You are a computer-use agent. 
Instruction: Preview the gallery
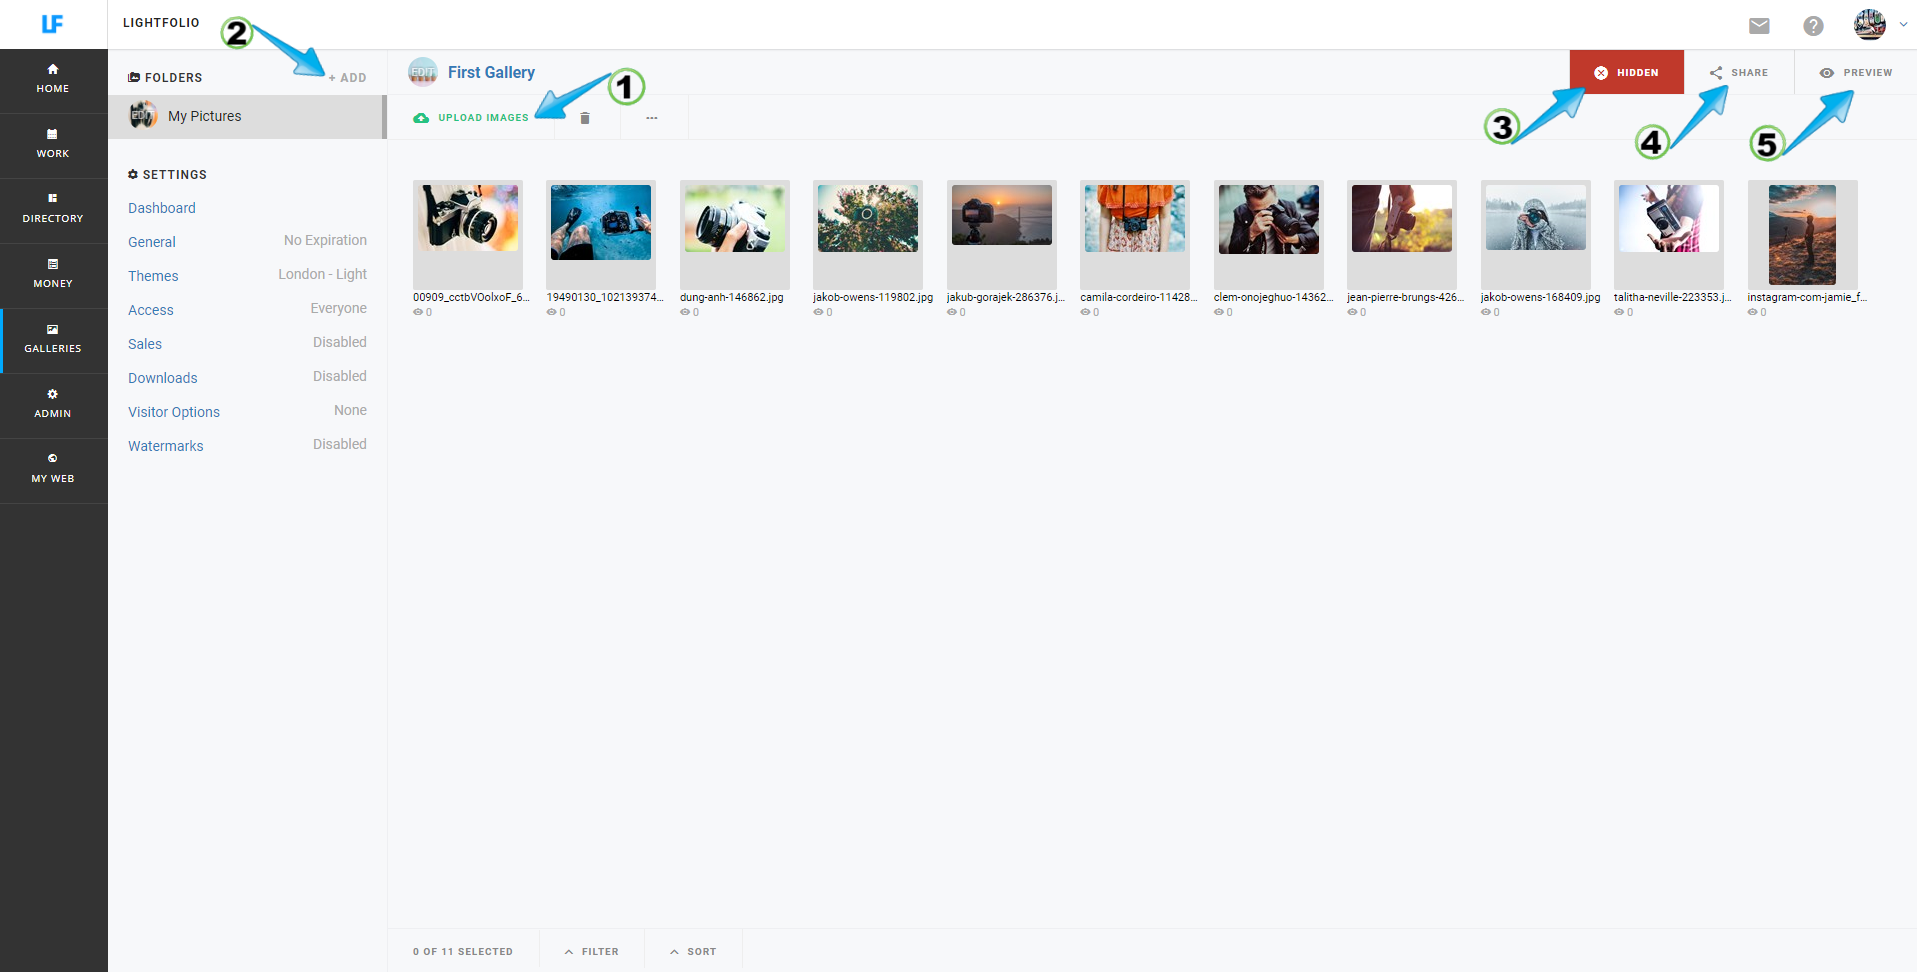pos(1856,72)
